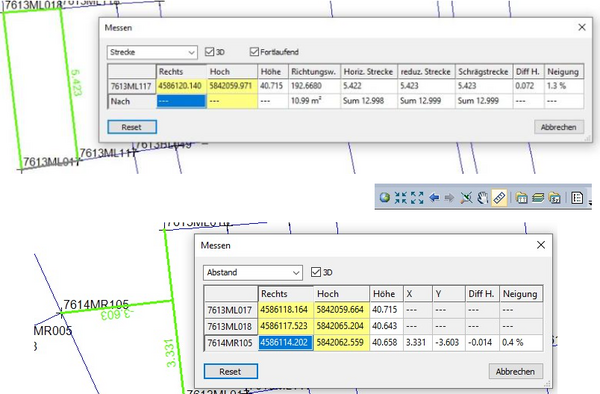Click Rechts value 4586120.140
600x394 pixels.
pyautogui.click(x=181, y=86)
